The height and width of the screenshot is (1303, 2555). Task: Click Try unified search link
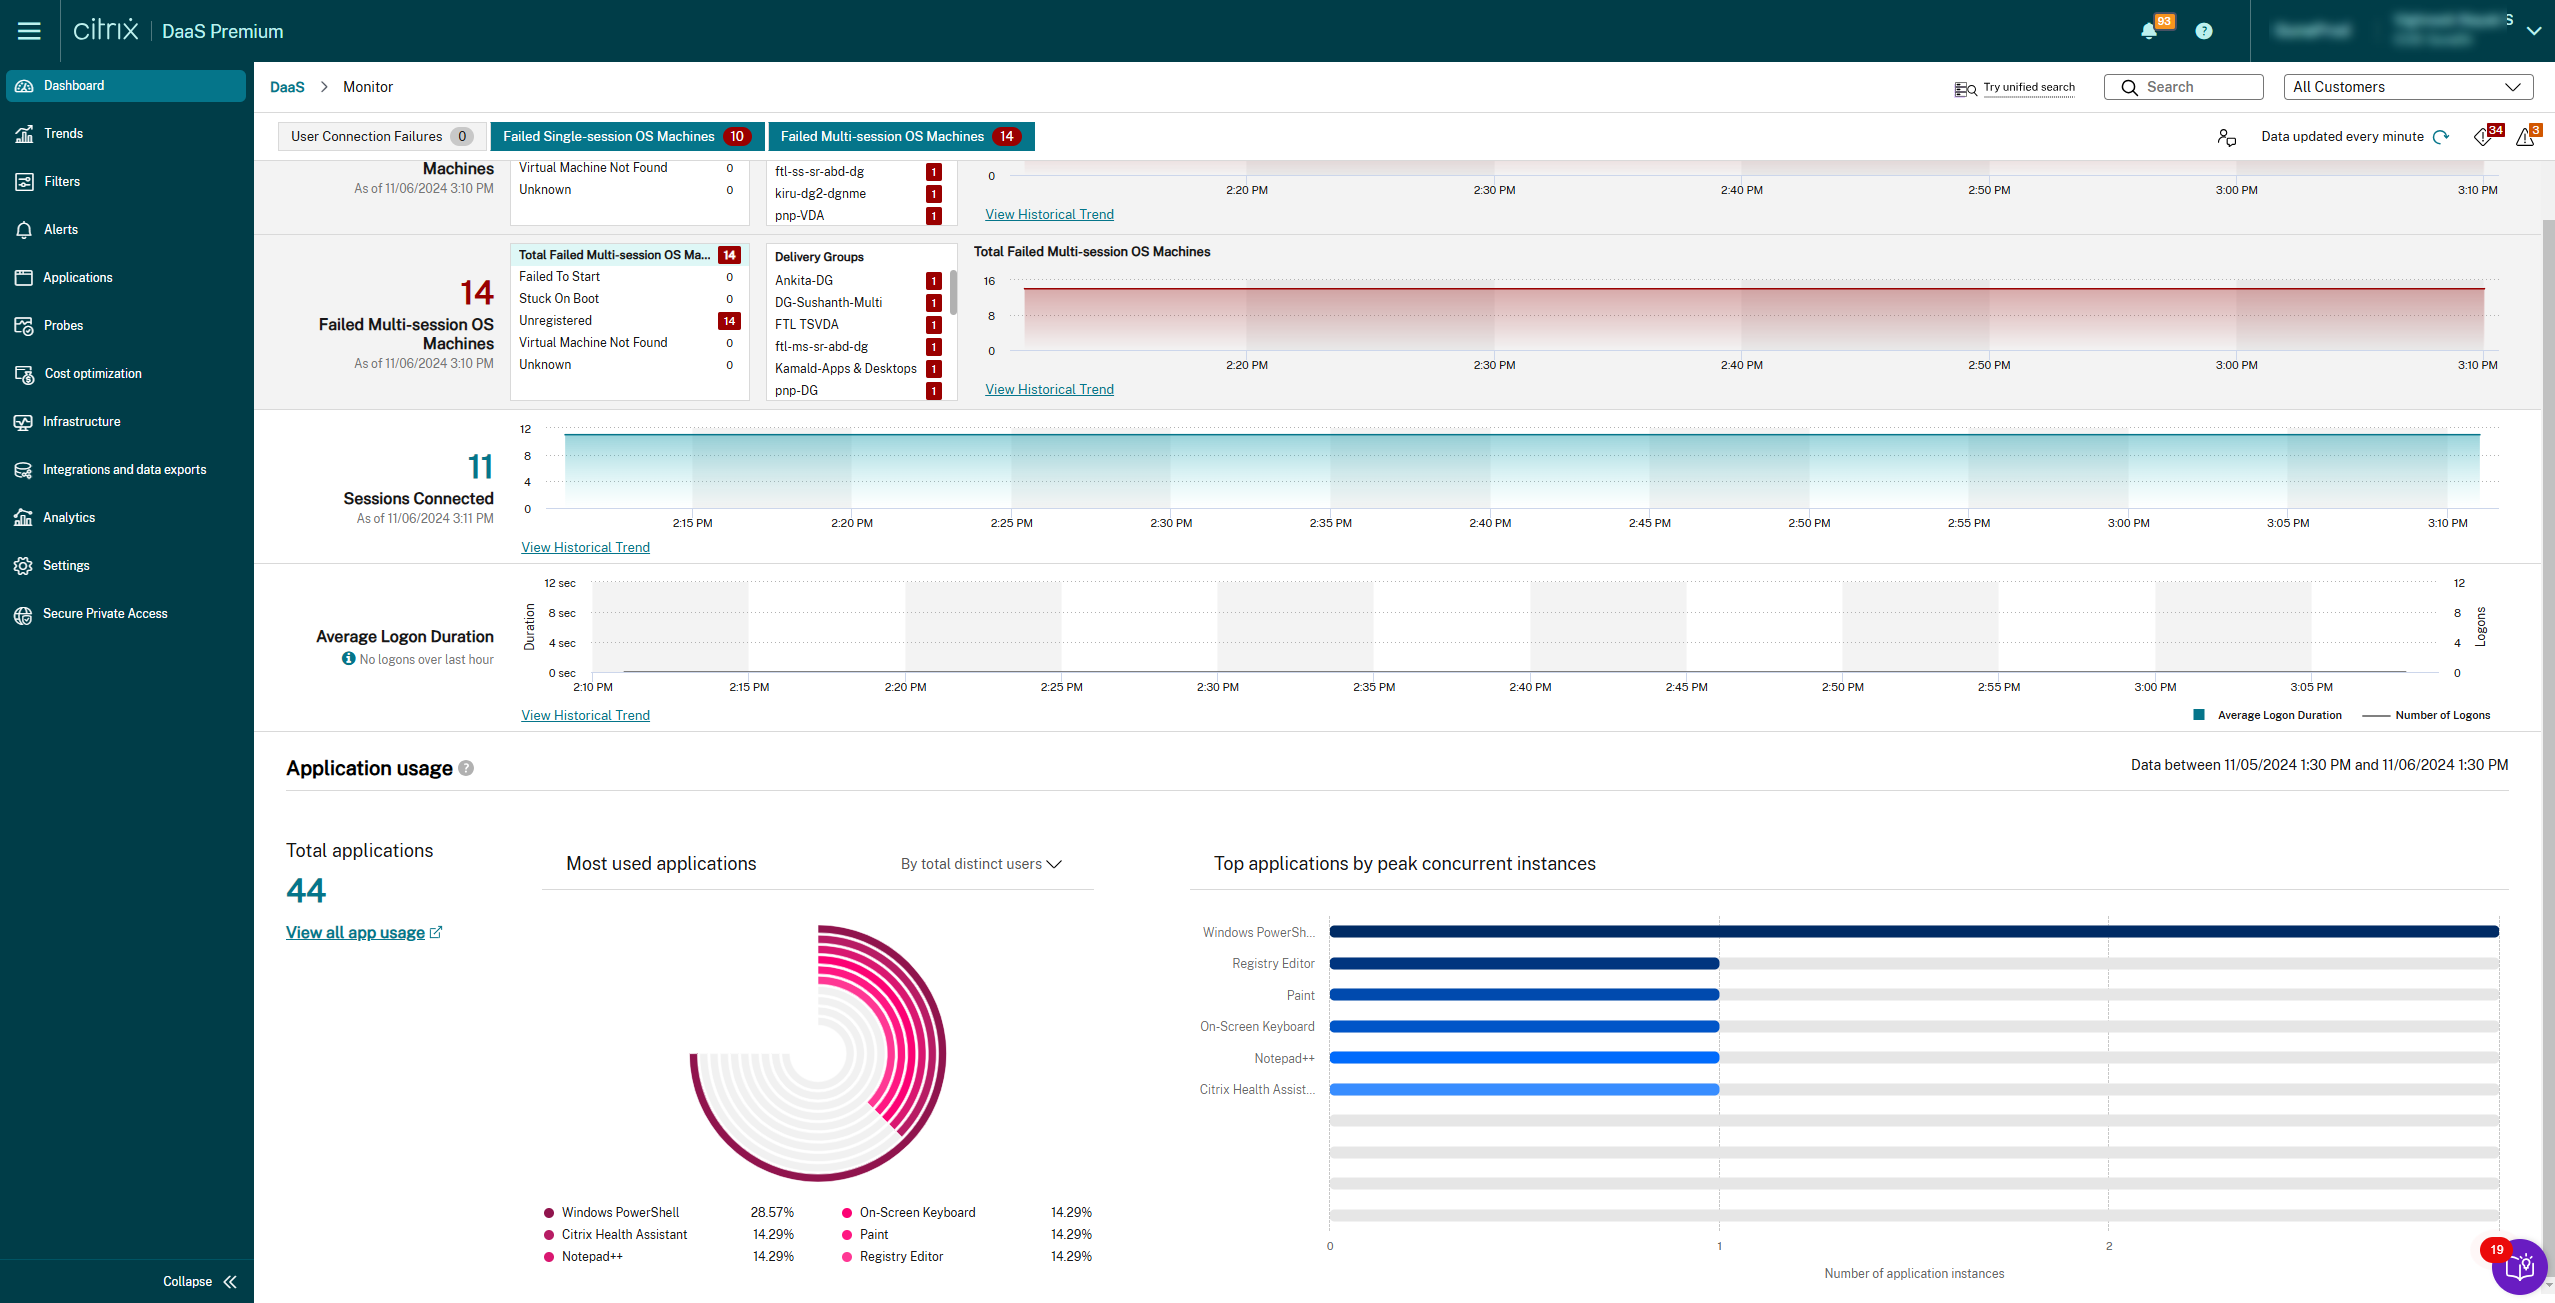(x=2028, y=87)
